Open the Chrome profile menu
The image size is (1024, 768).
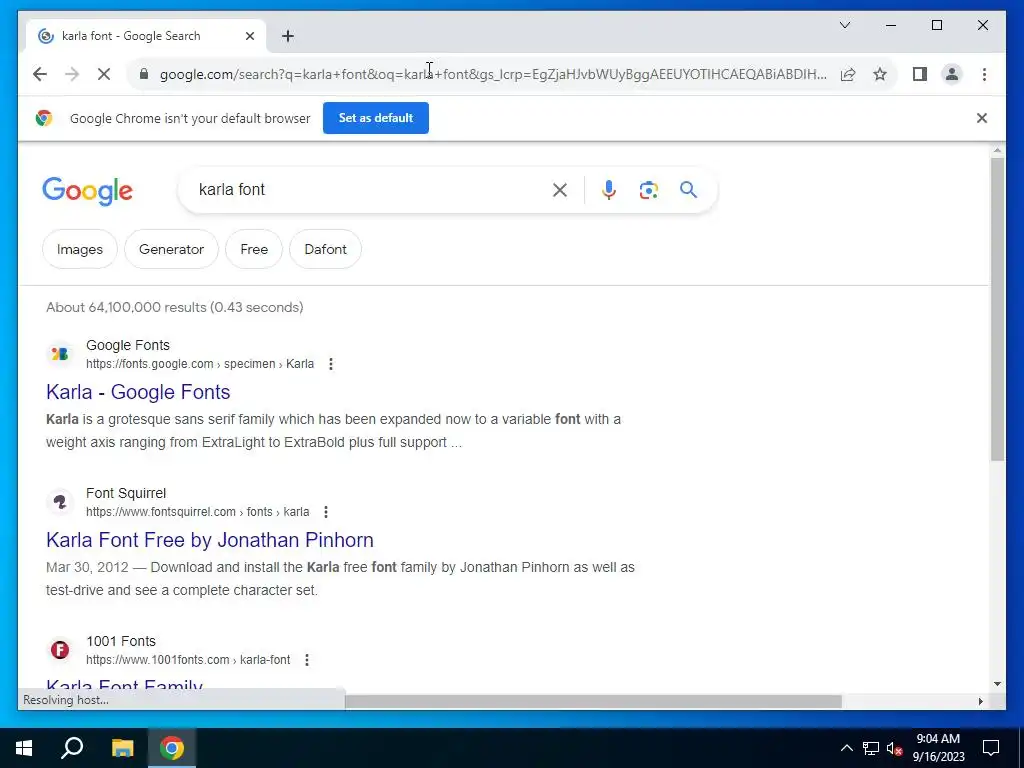click(952, 74)
